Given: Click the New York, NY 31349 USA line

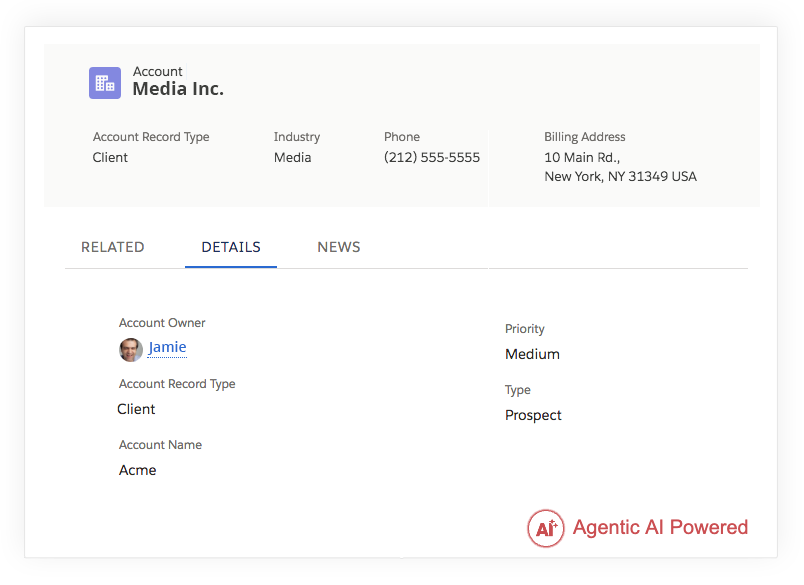Looking at the screenshot, I should (x=620, y=176).
